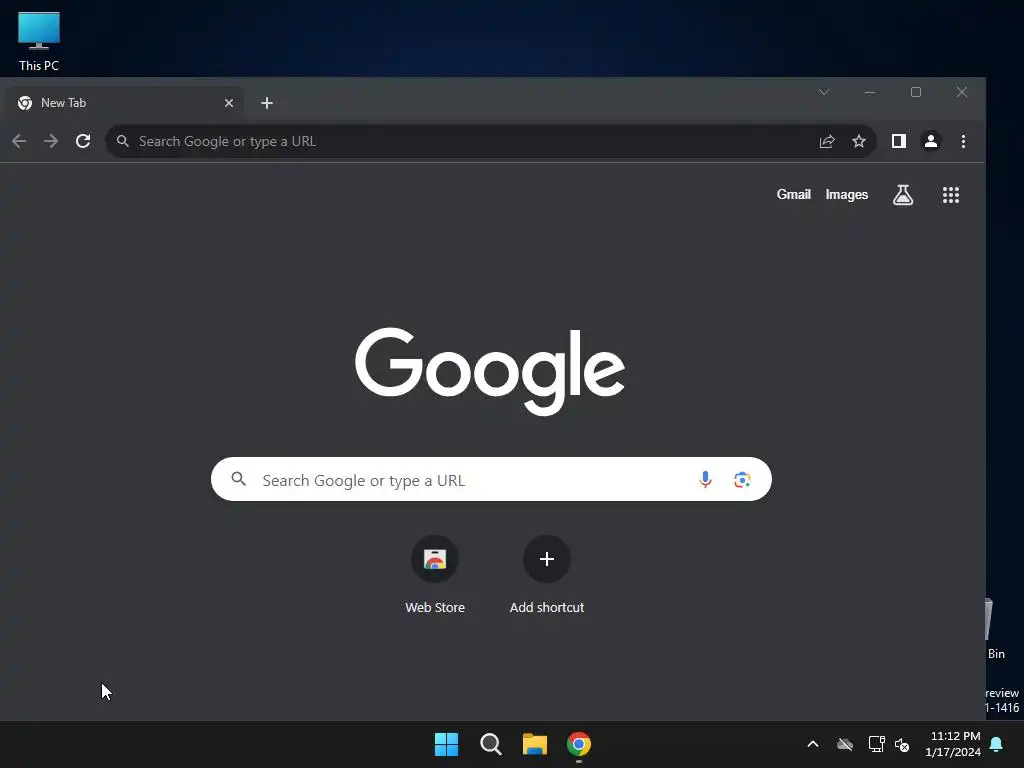Open the taskbar clock and date
Screen dimensions: 1024x768
[x=953, y=744]
